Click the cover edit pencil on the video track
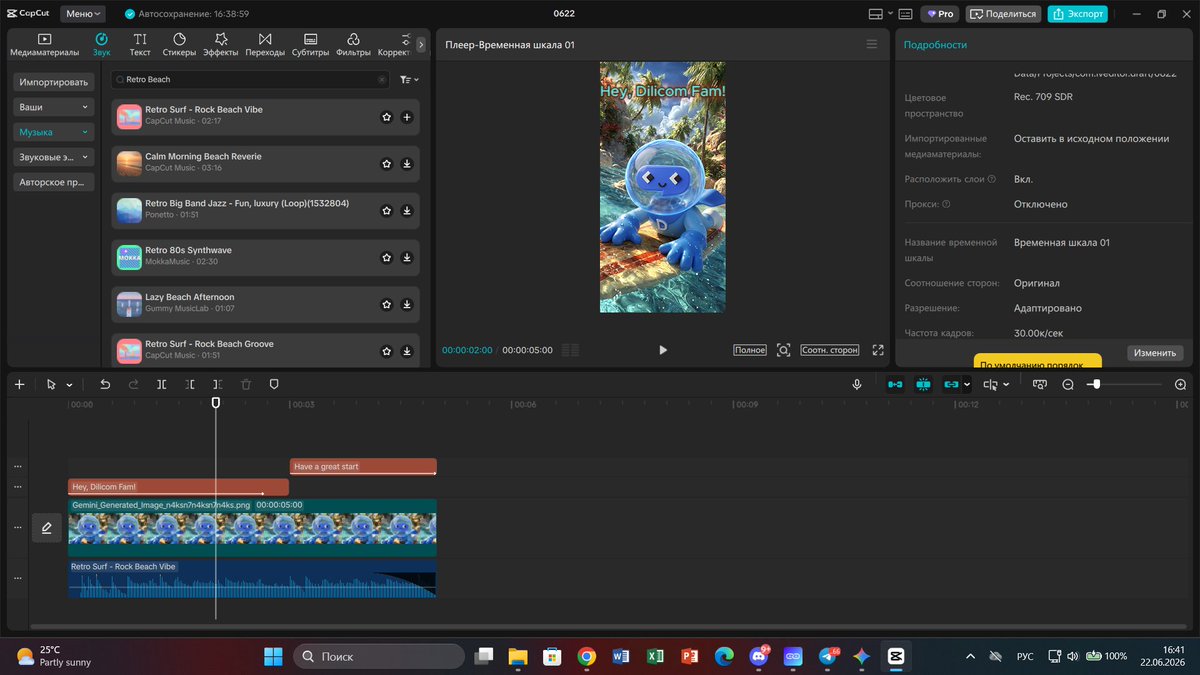 47,527
